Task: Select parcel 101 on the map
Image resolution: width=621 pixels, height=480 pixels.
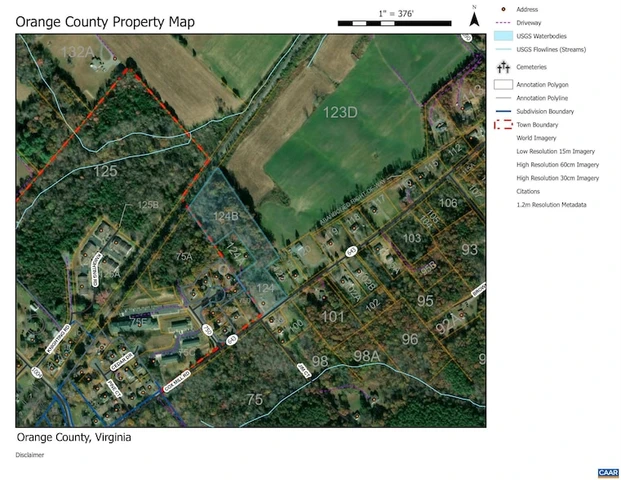Action: coord(333,316)
